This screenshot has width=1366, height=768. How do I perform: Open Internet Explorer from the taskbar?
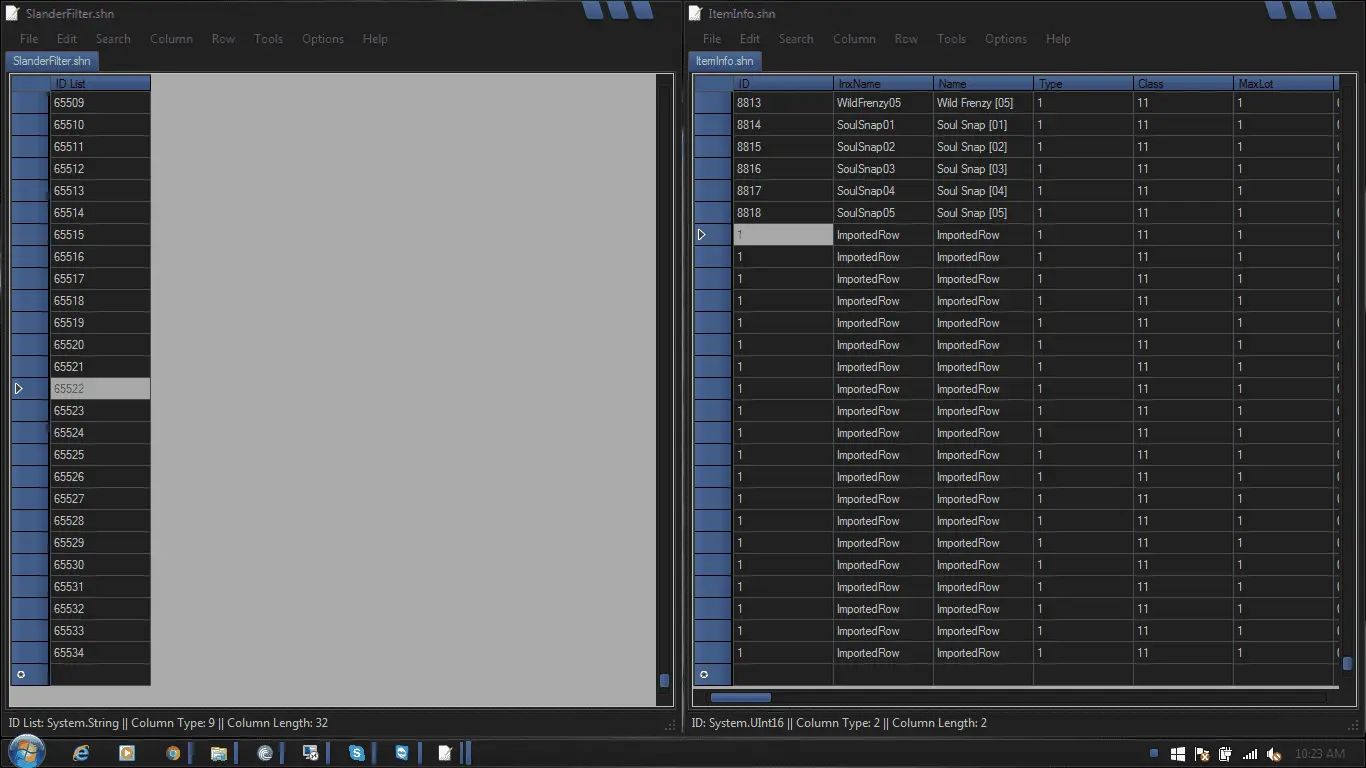[x=82, y=753]
